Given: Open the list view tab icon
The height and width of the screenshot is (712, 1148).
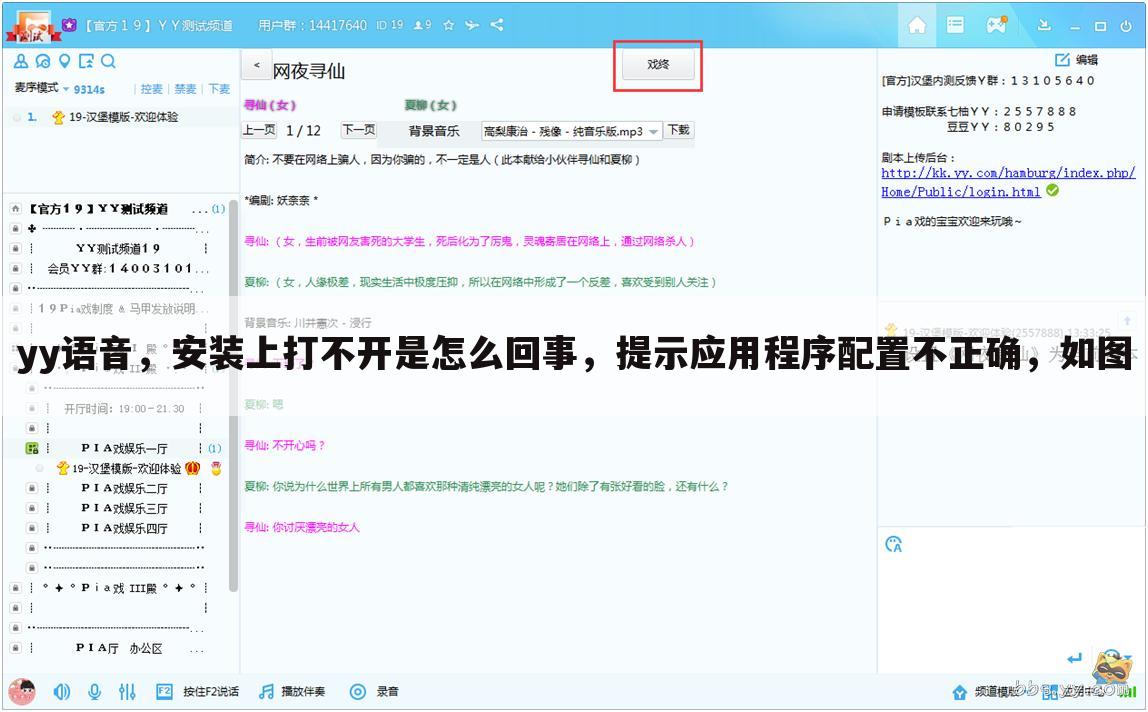Looking at the screenshot, I should point(955,25).
